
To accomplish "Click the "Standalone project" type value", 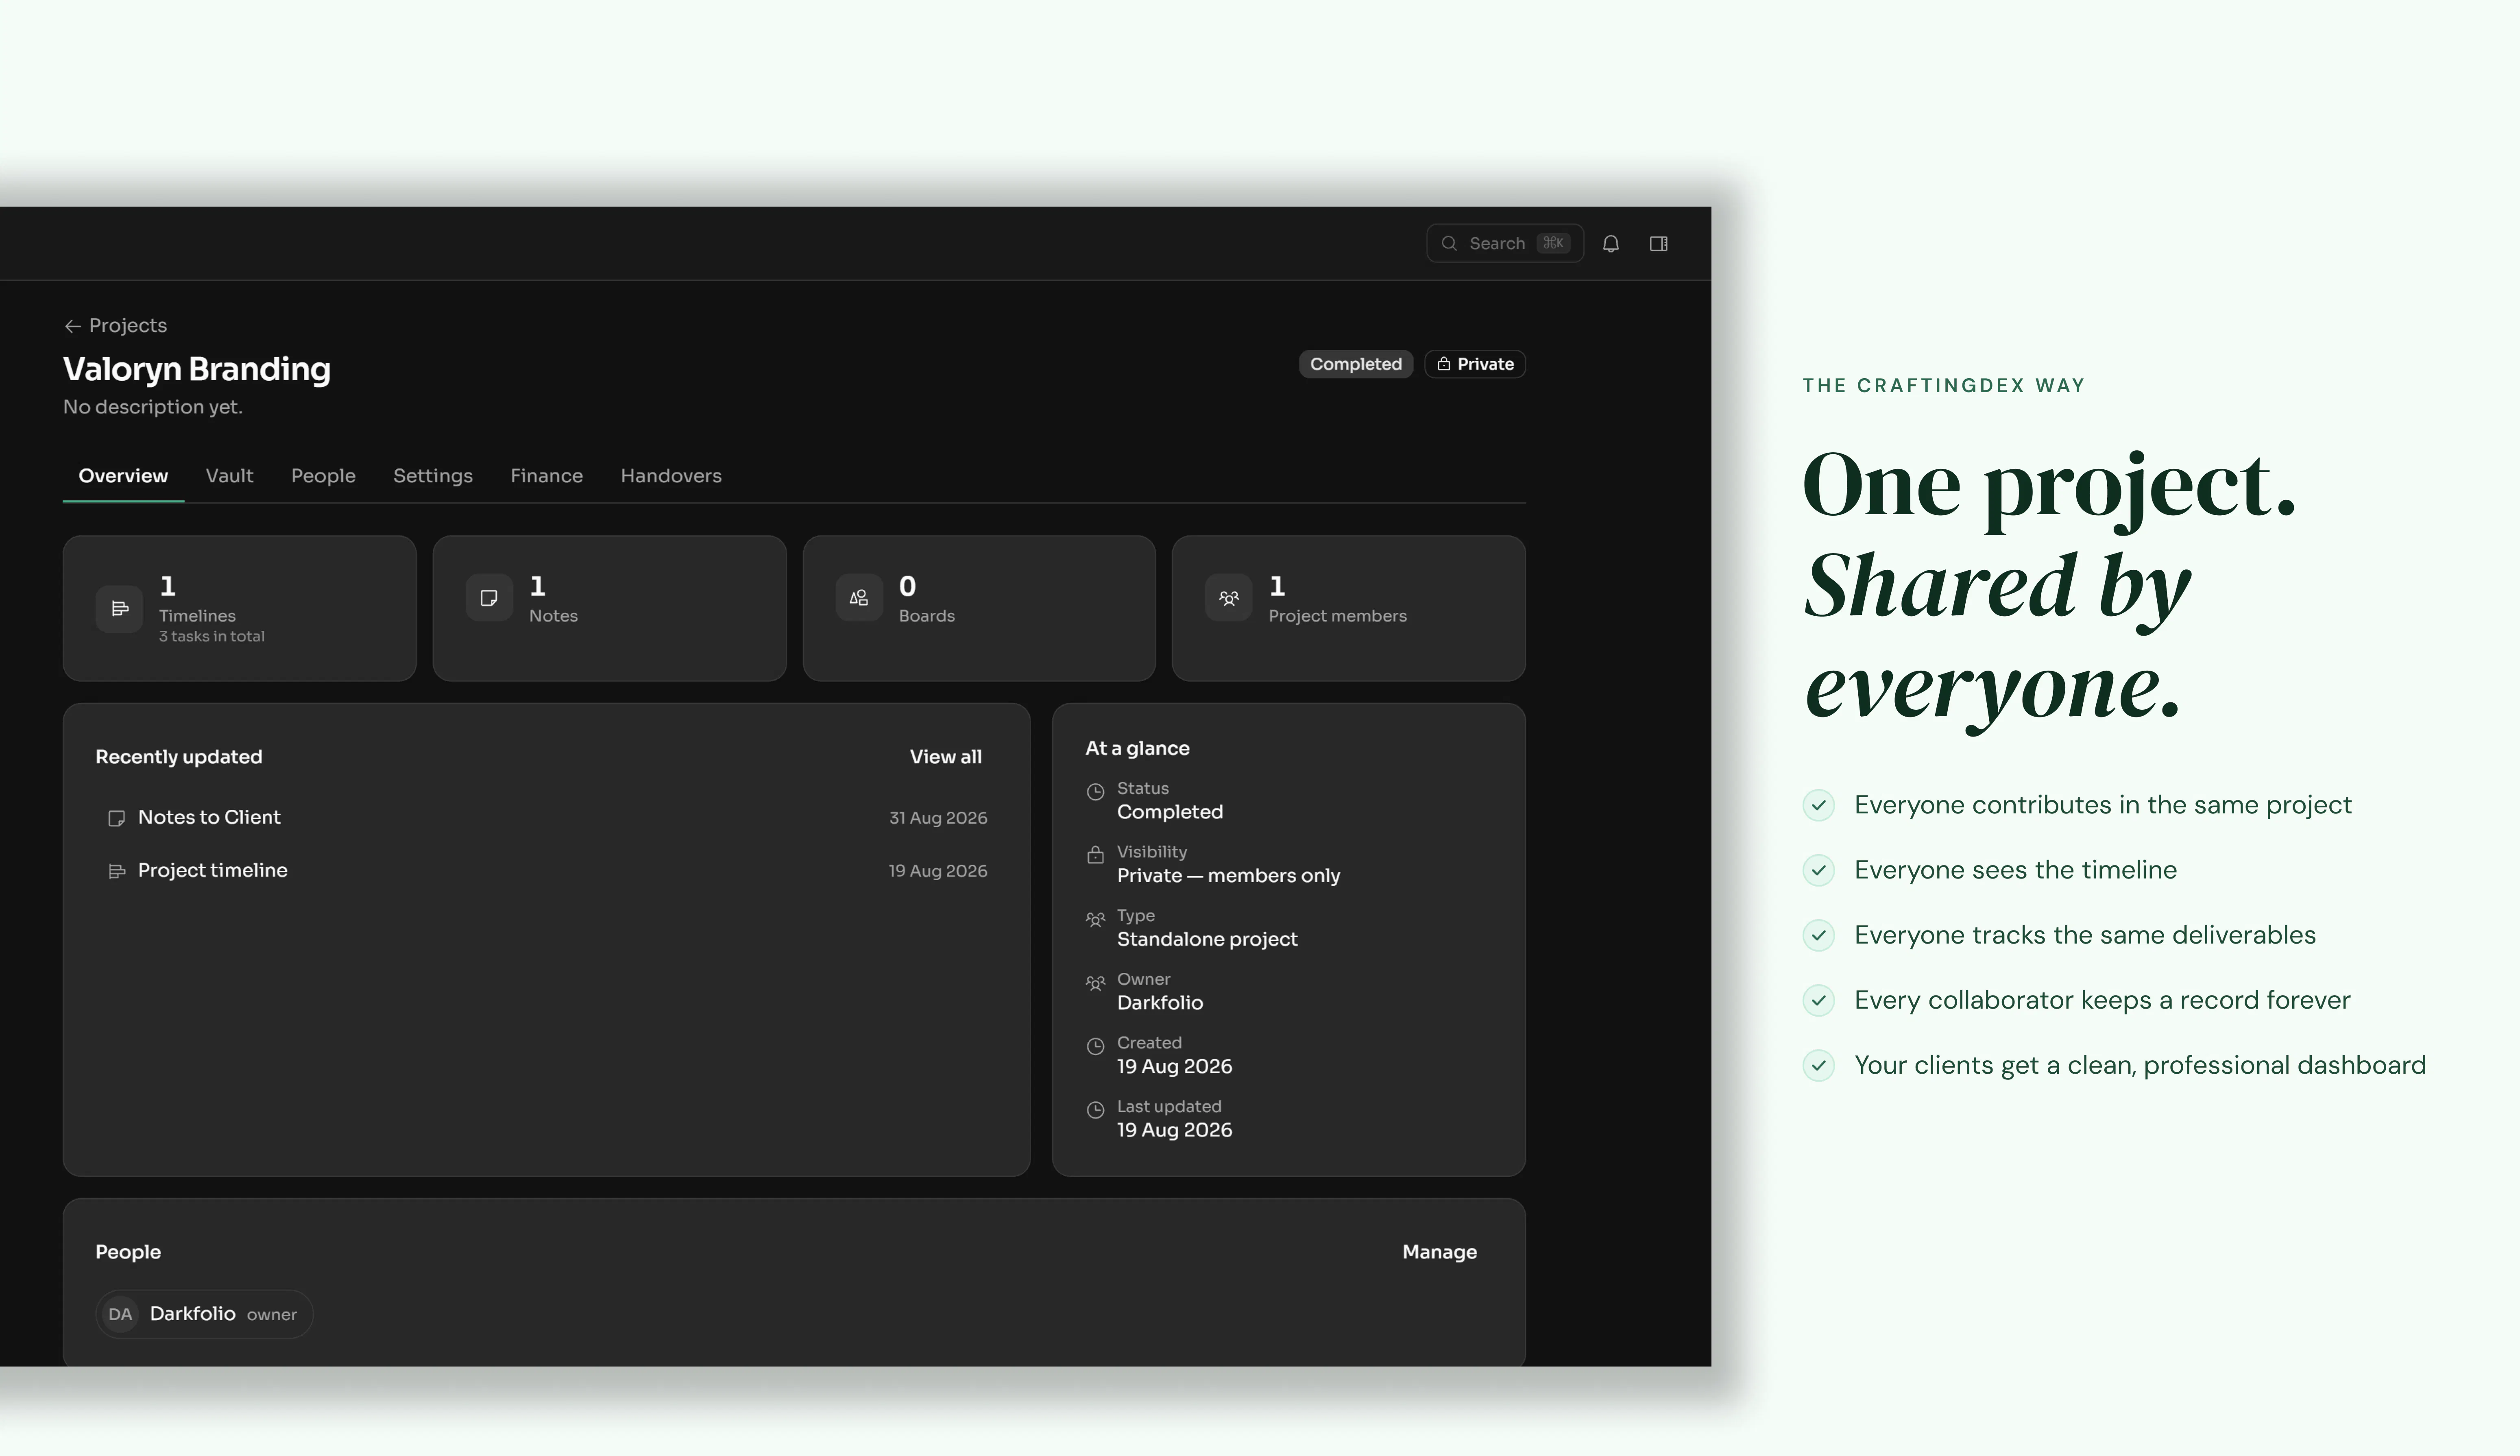I will click(x=1207, y=940).
